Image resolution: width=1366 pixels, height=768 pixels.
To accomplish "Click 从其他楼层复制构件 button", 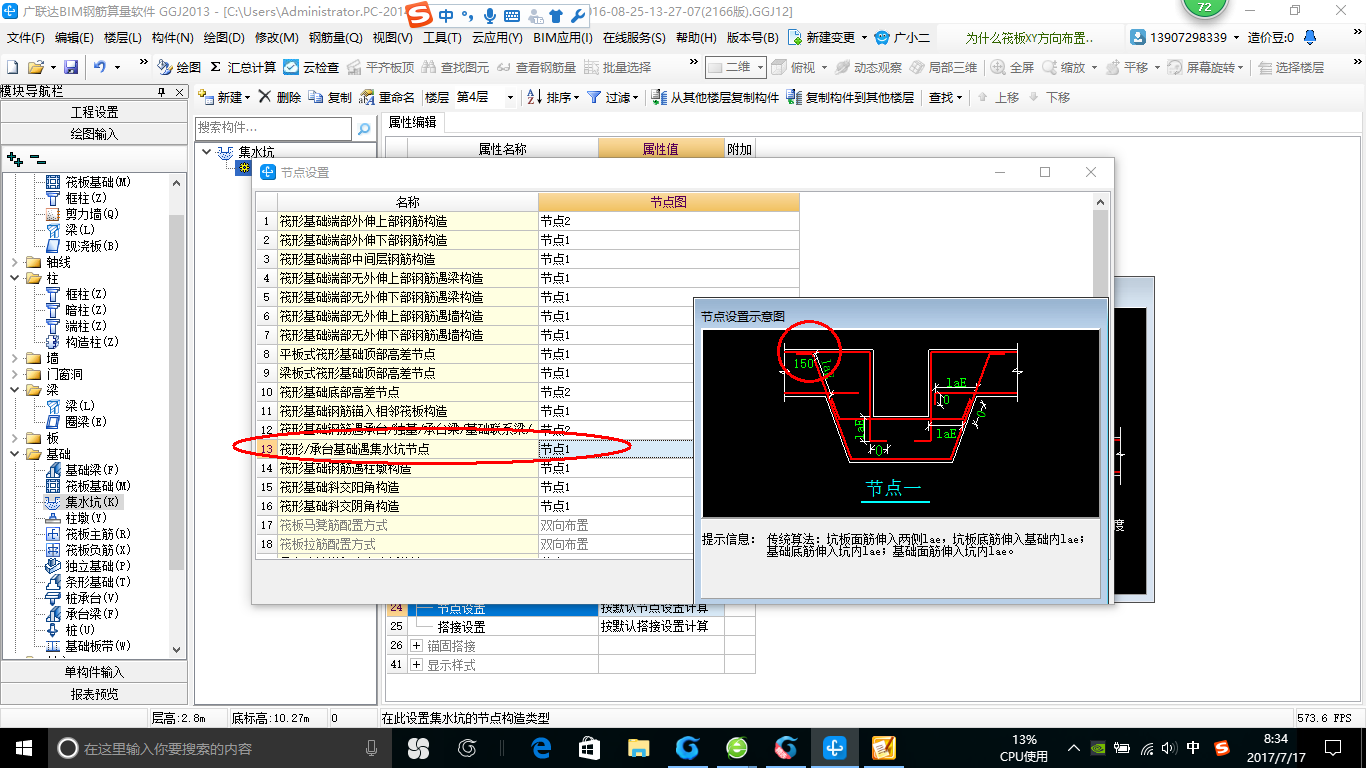I will 715,97.
